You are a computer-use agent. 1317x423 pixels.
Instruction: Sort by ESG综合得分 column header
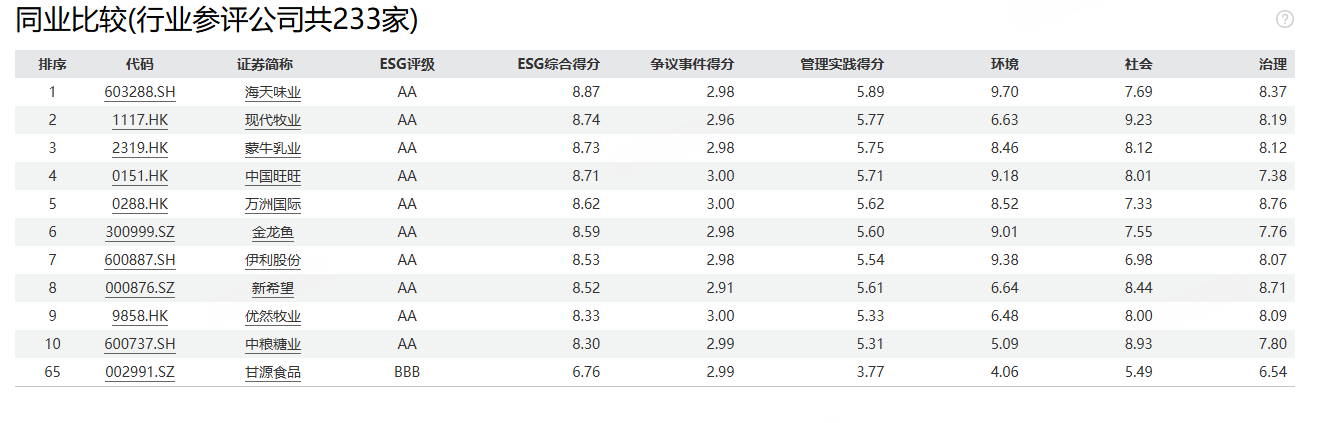click(558, 64)
